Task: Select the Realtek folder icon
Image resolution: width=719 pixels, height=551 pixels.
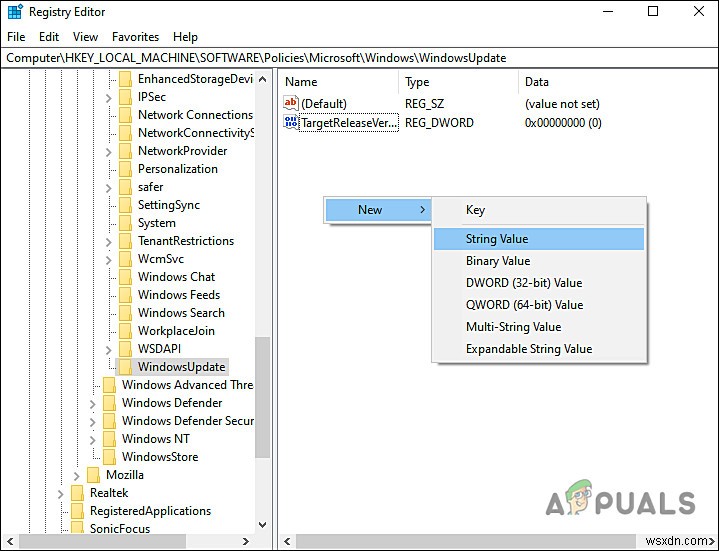Action: tap(77, 493)
